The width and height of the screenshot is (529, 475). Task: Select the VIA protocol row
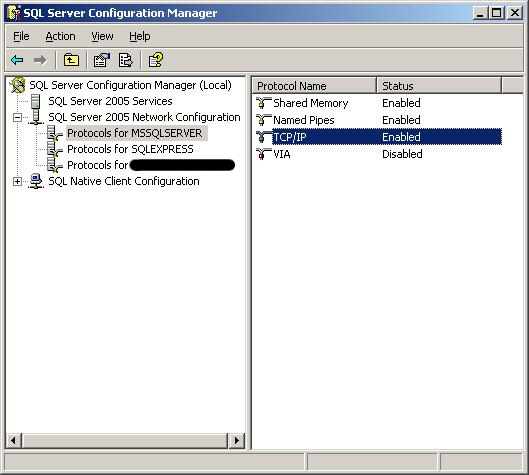tap(379, 154)
